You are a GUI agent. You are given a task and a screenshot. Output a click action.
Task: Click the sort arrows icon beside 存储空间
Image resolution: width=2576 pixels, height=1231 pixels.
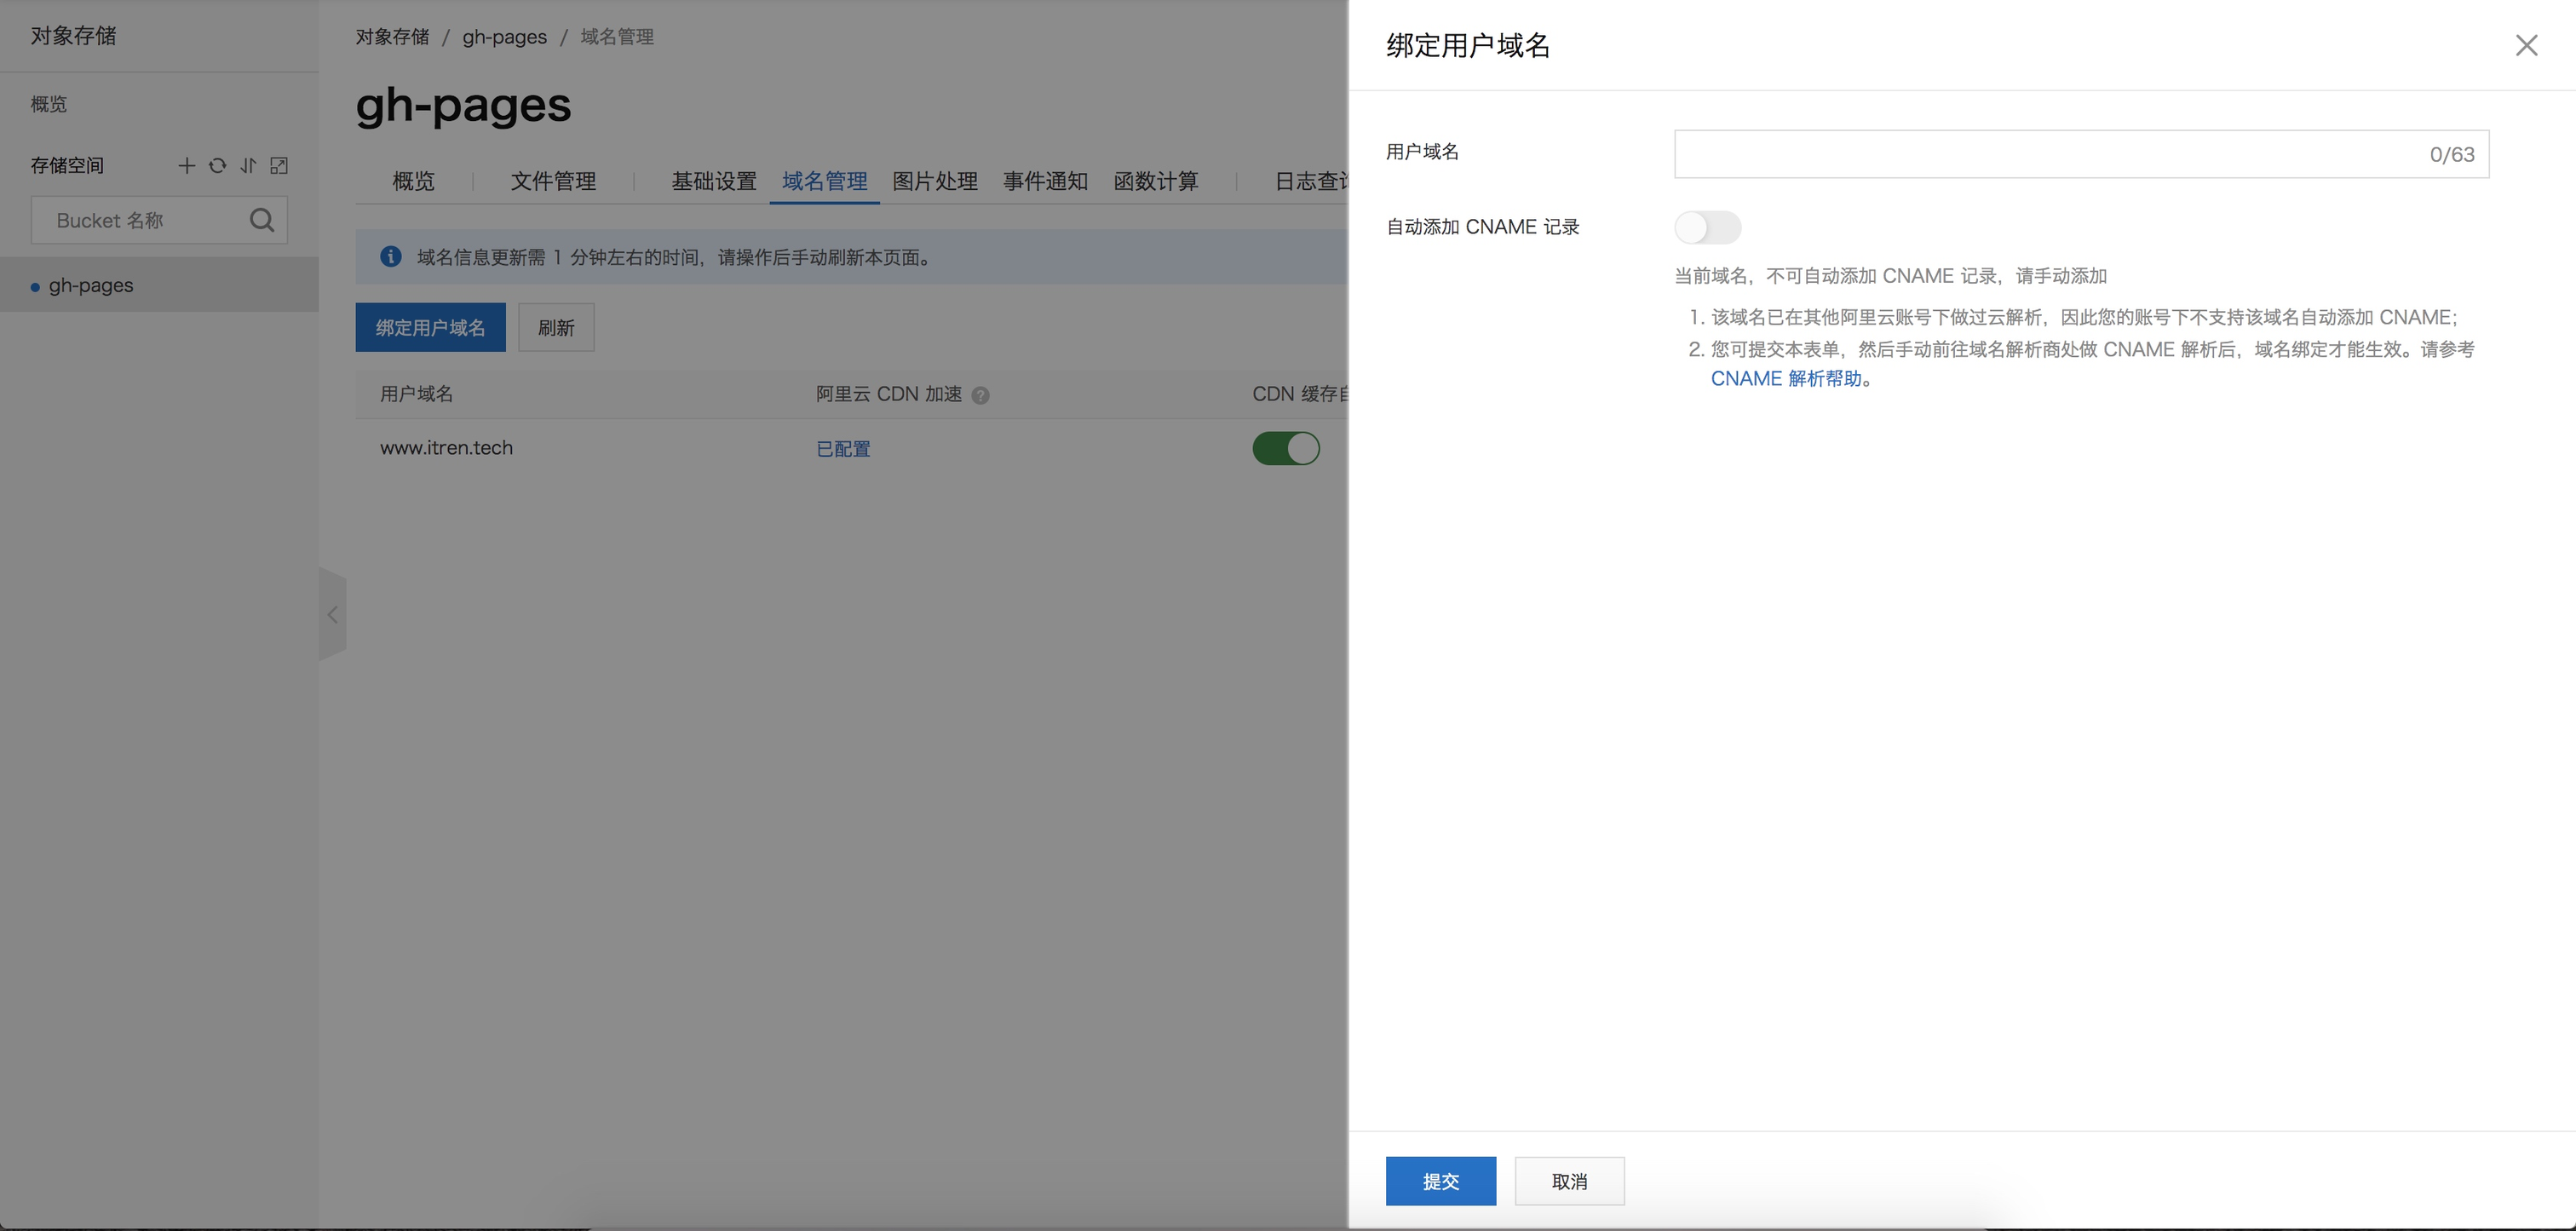point(248,166)
